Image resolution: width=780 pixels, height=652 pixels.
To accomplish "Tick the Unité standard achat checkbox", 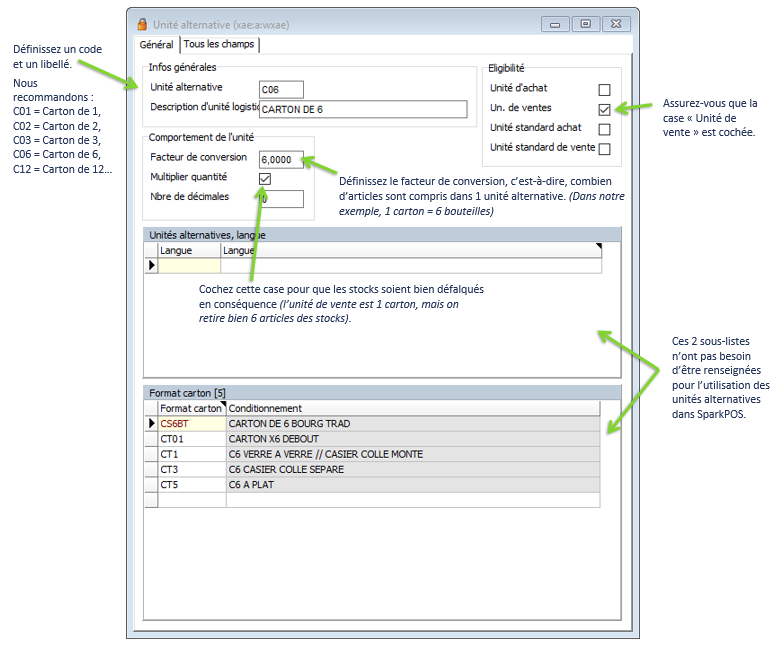I will point(604,129).
